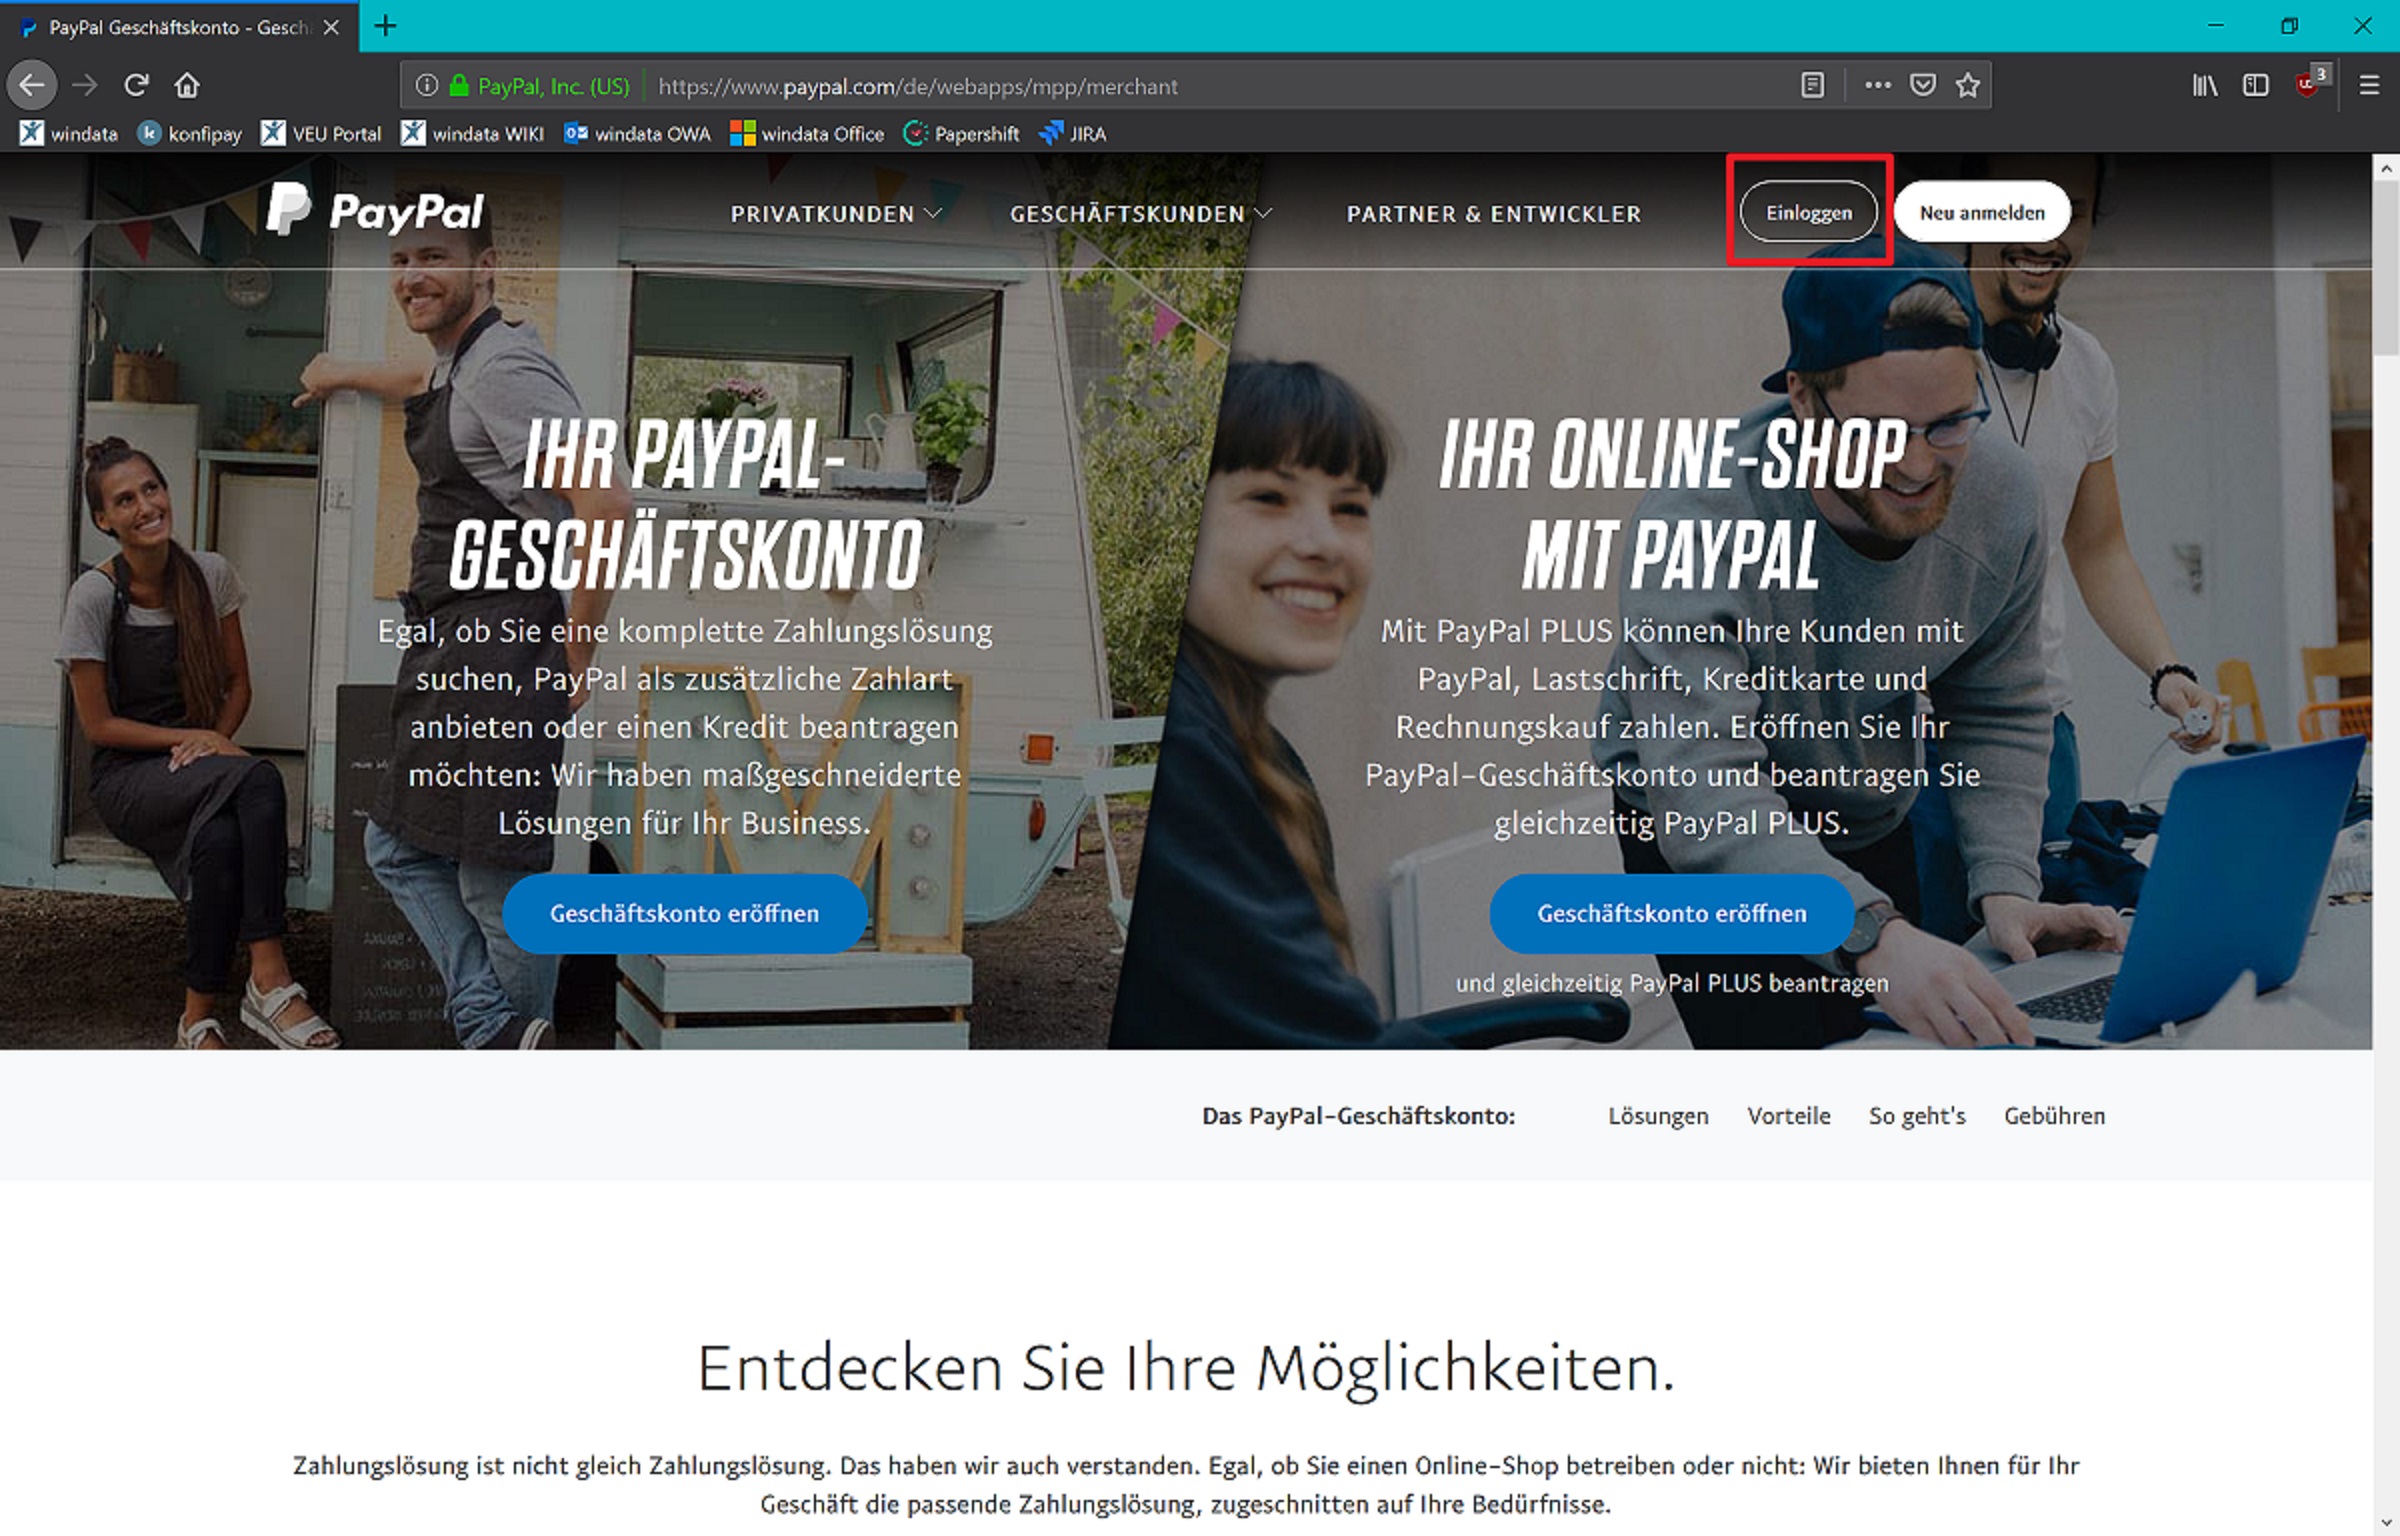Image resolution: width=2400 pixels, height=1536 pixels.
Task: Open a new tab with the plus button
Action: point(385,26)
